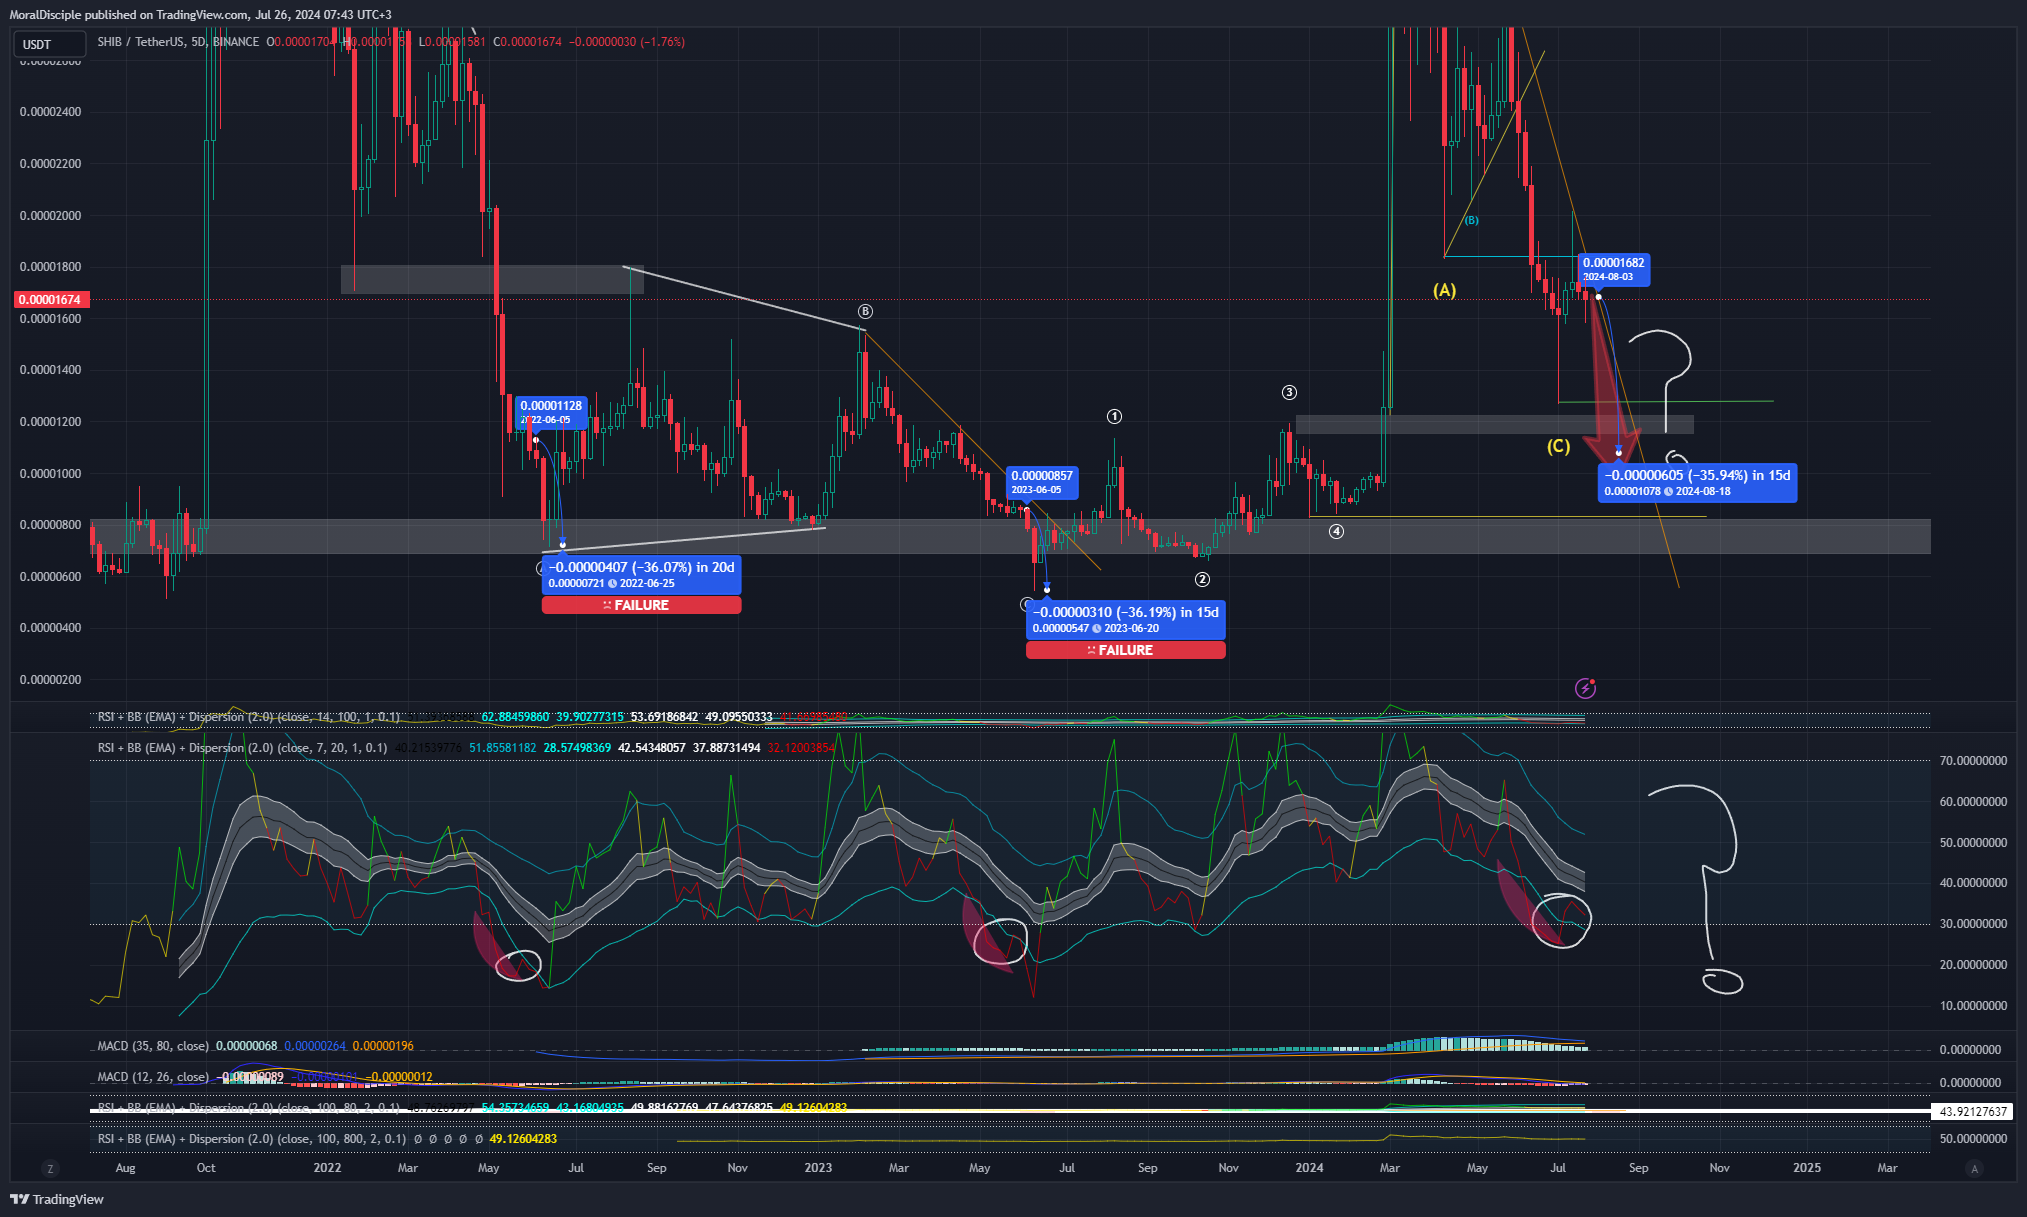Click the 2023 label on the time axis
Screen dimensions: 2027x1217
coord(818,1168)
